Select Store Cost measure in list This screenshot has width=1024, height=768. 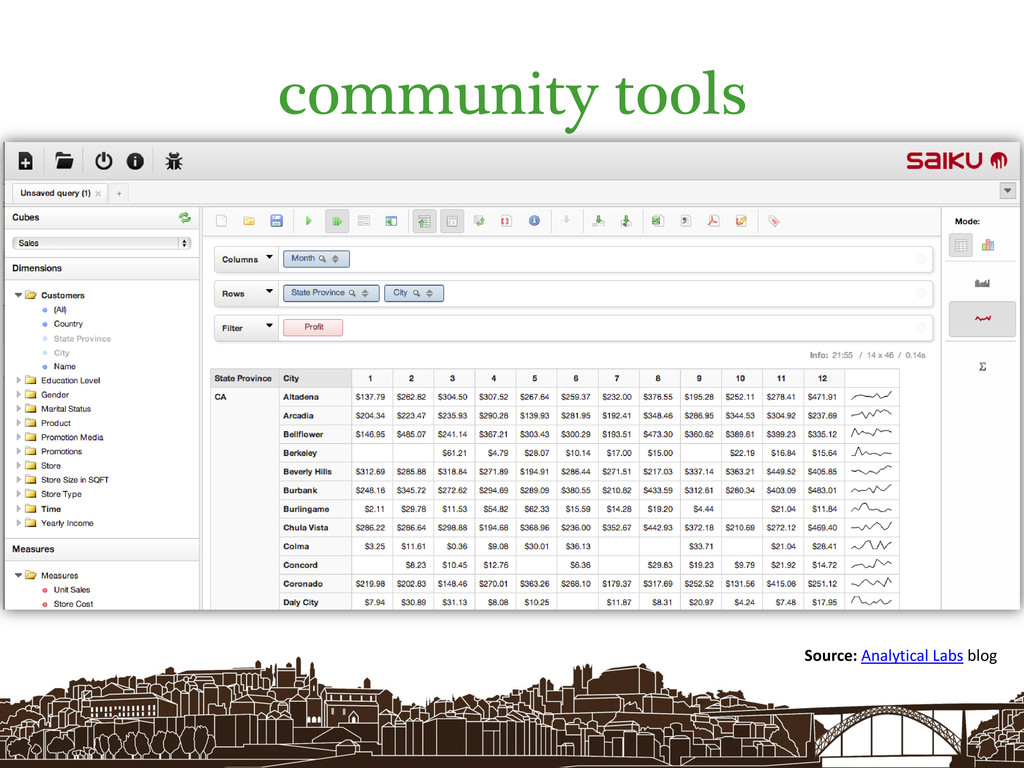(x=73, y=604)
